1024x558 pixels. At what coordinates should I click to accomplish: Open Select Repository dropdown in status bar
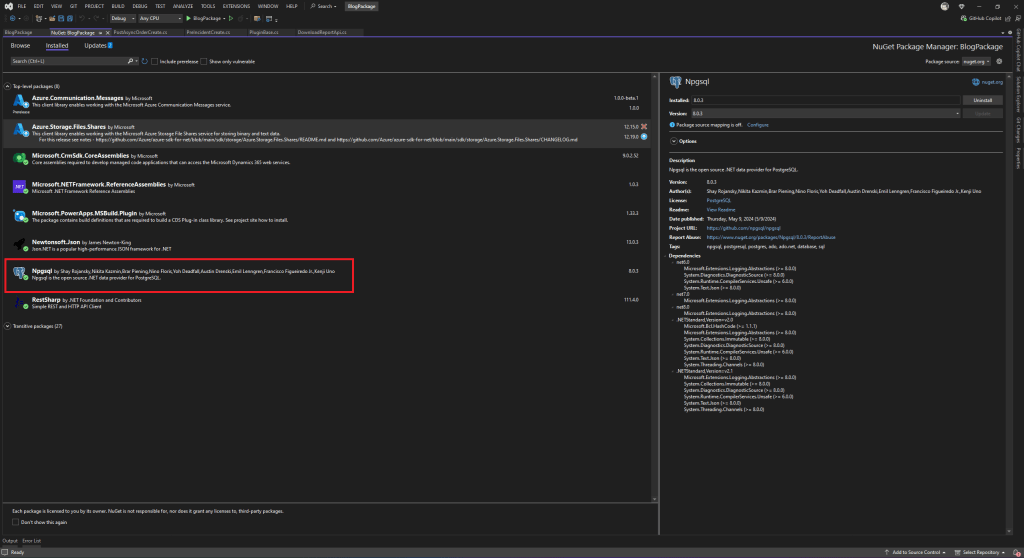[980, 553]
